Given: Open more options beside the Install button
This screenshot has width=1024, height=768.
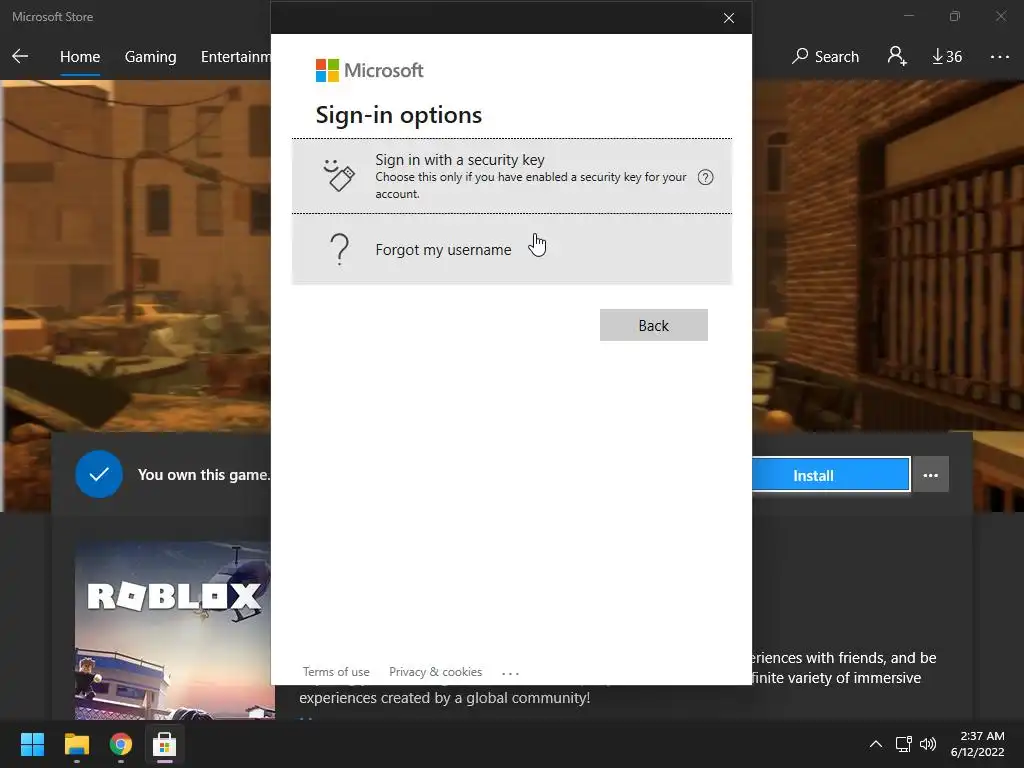Looking at the screenshot, I should coord(931,475).
